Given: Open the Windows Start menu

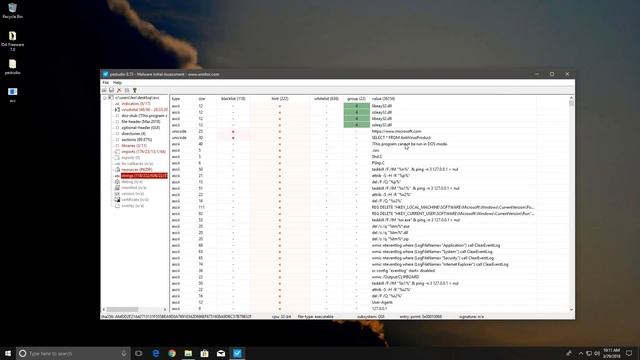Looking at the screenshot, I should (x=8, y=353).
